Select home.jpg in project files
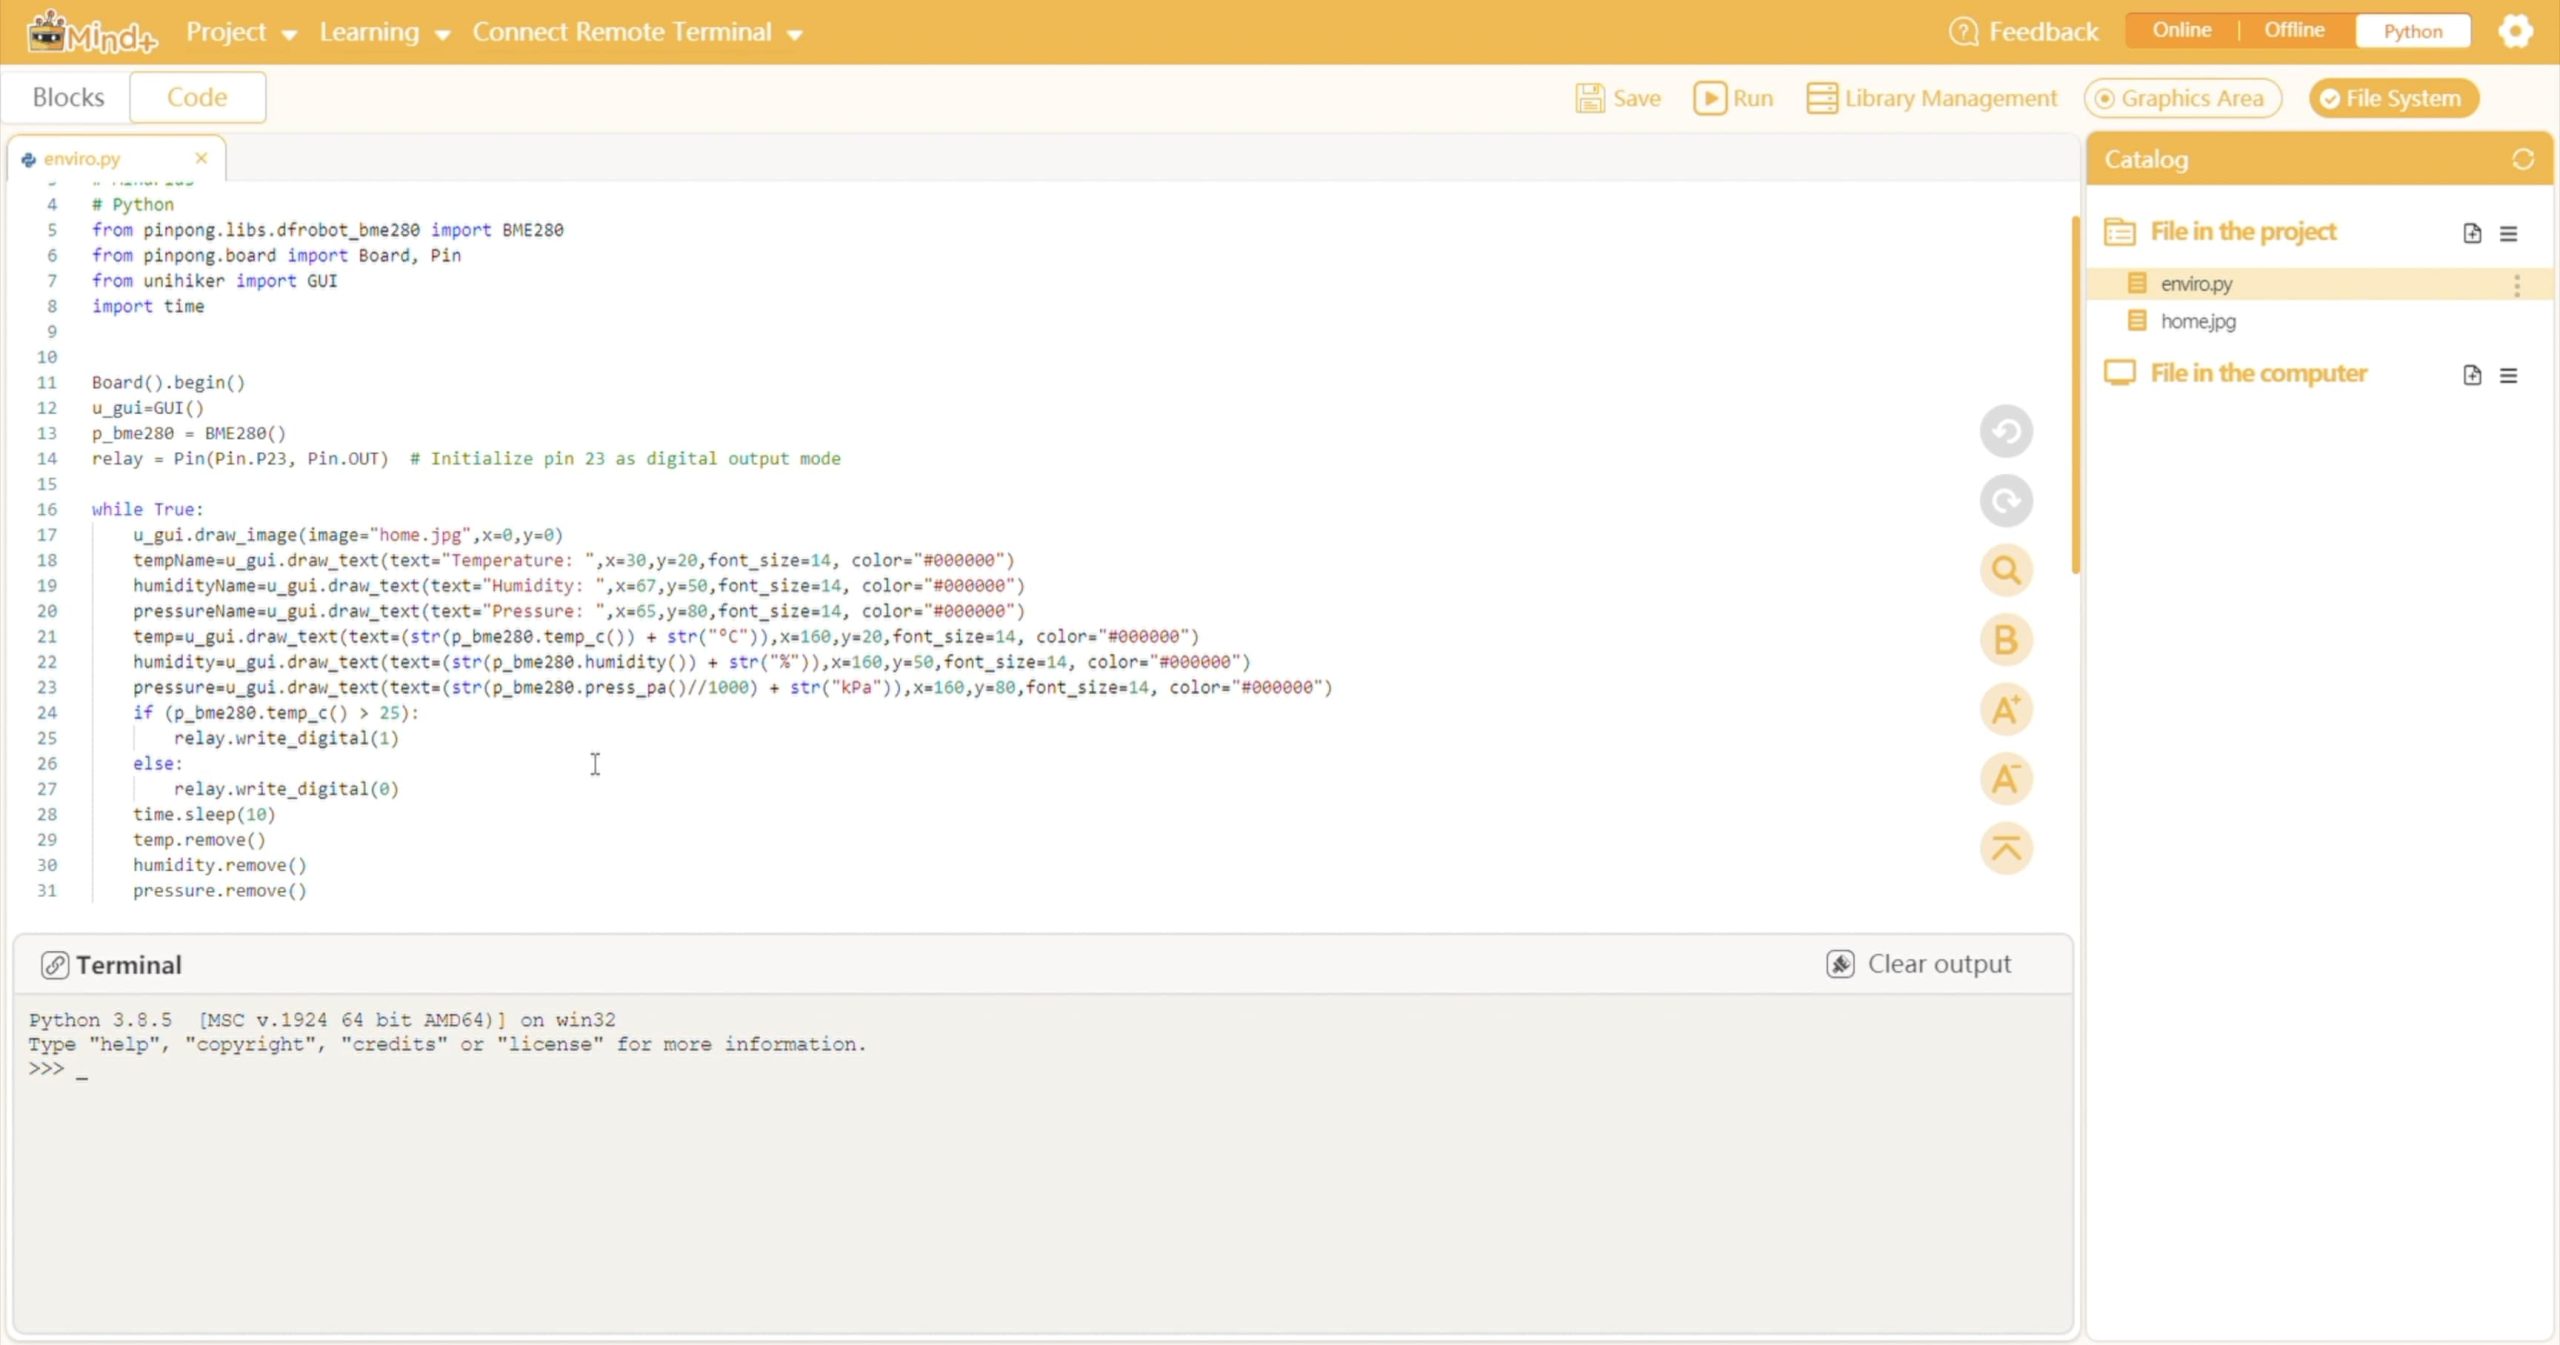The image size is (2560, 1345). 2197,321
